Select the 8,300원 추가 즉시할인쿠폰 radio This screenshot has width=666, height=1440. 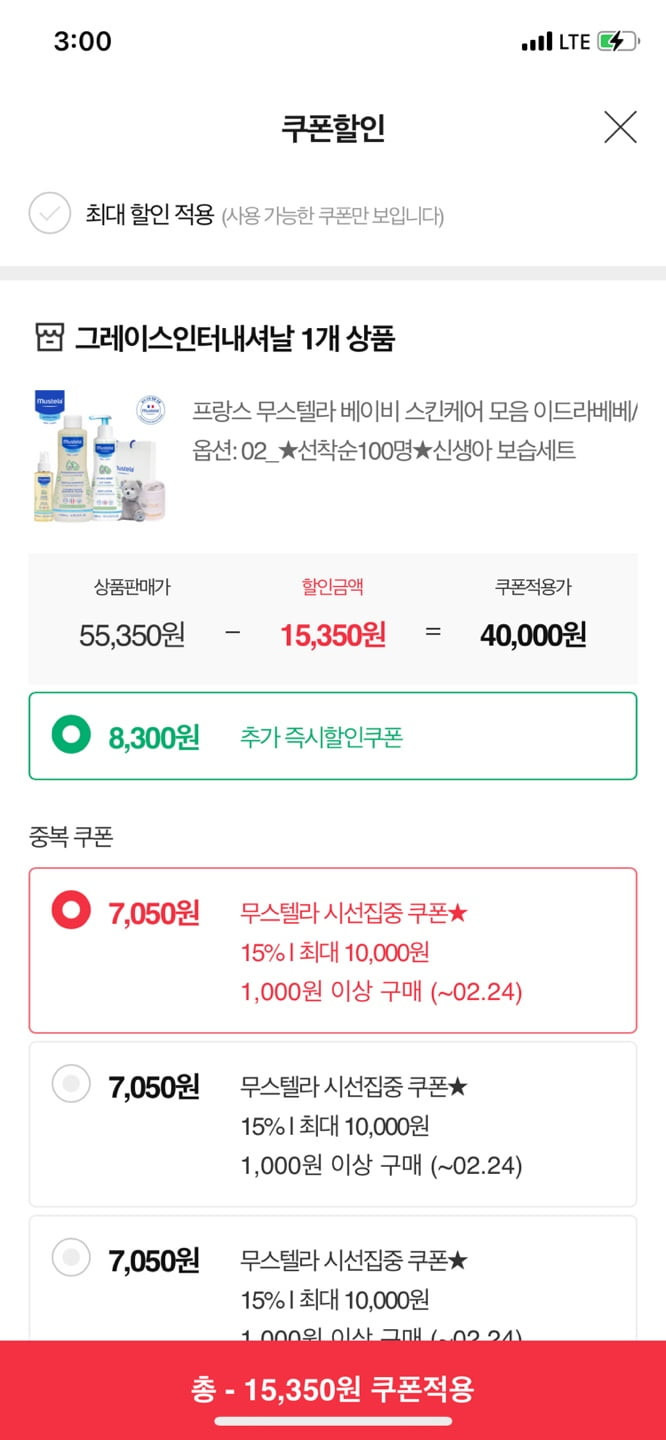point(72,736)
